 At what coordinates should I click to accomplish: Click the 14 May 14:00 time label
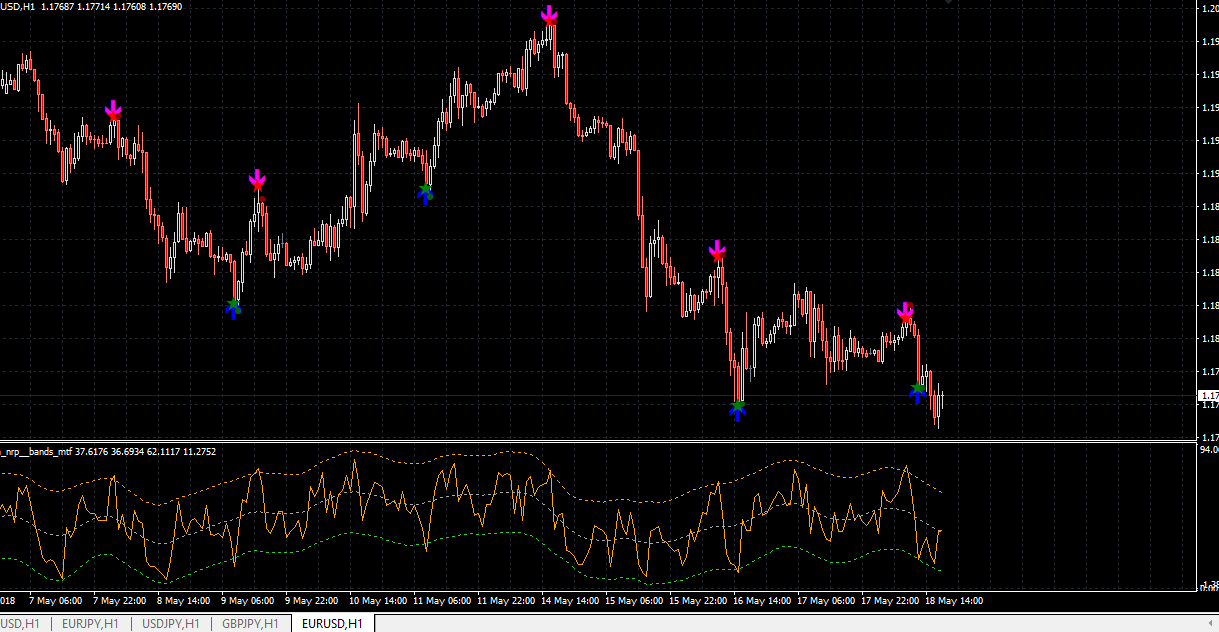tap(570, 601)
